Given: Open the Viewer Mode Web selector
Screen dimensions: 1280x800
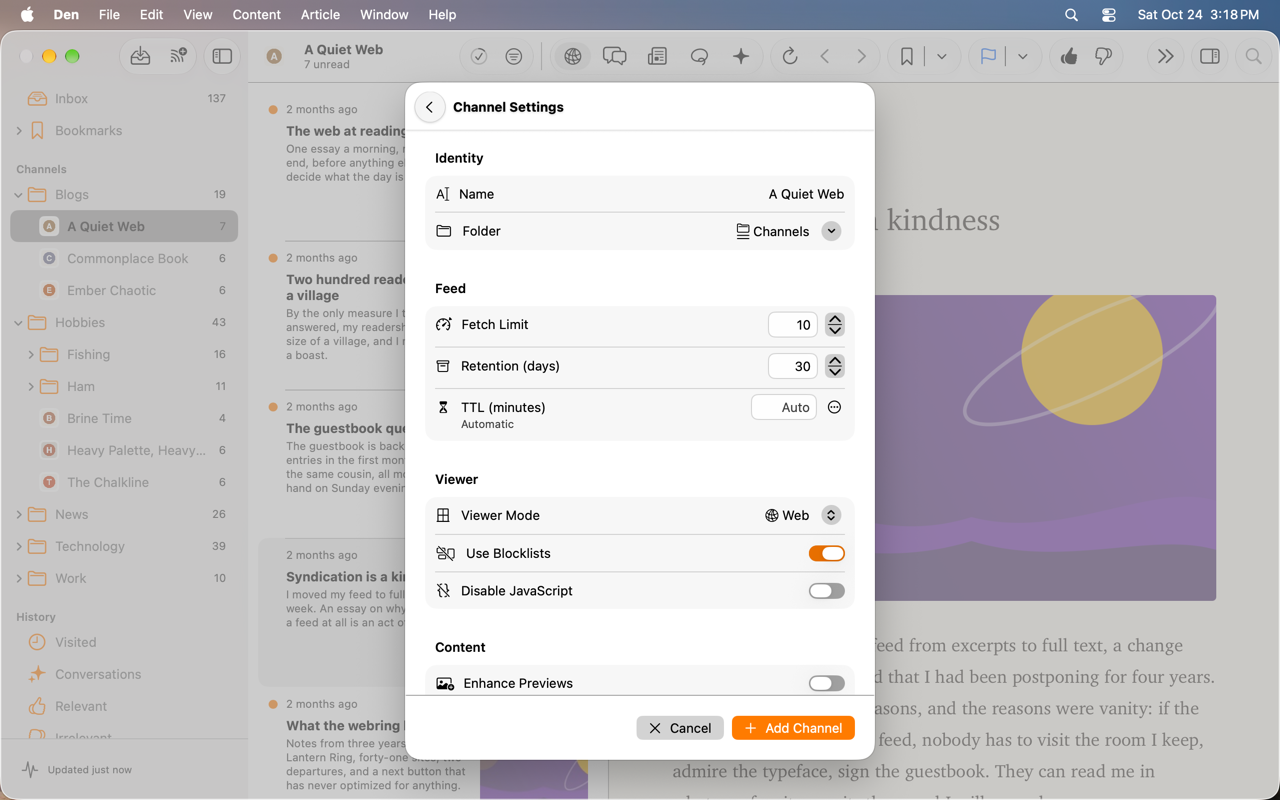Looking at the screenshot, I should click(831, 515).
